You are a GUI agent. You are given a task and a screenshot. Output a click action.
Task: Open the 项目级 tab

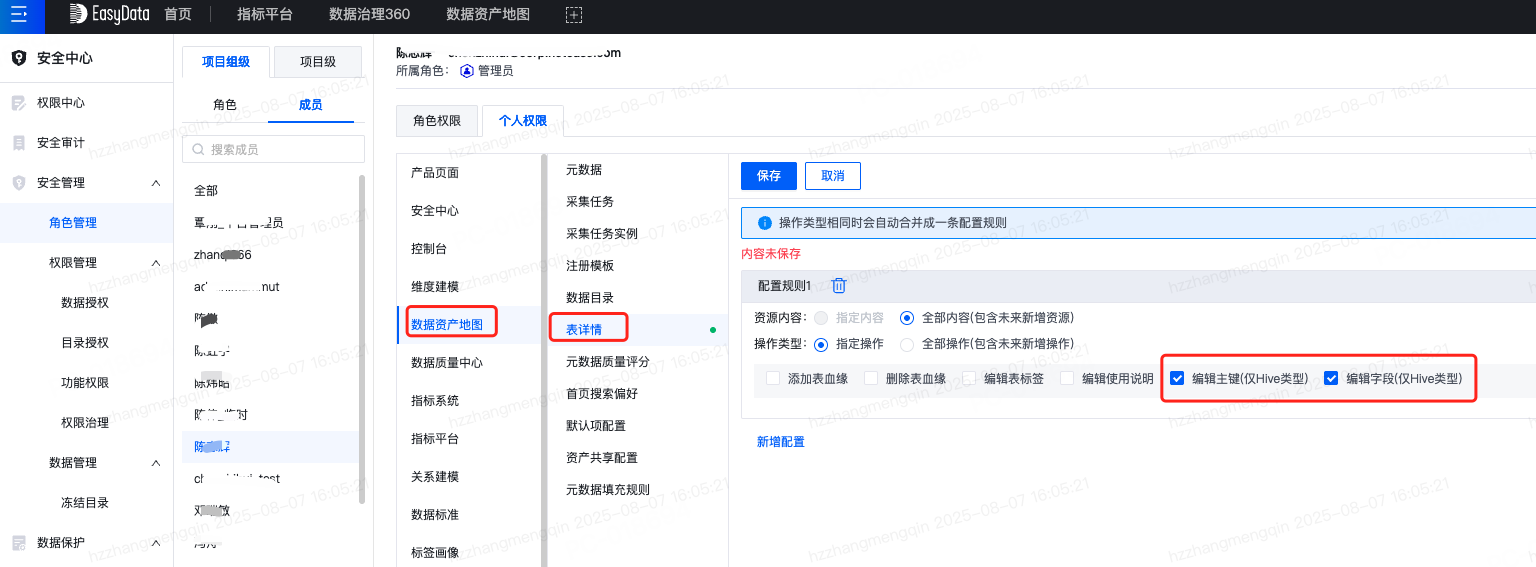[x=317, y=62]
